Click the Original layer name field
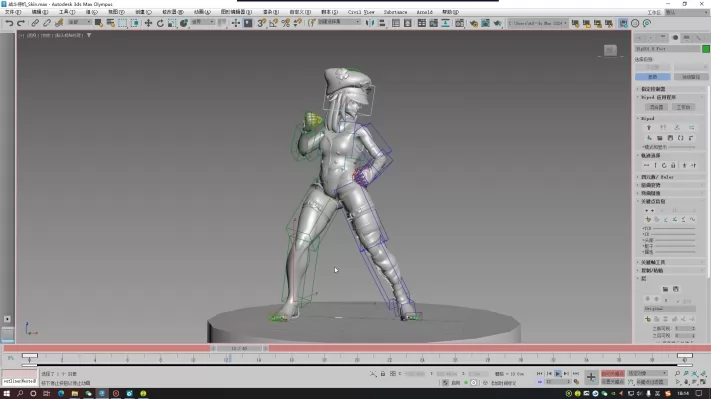The image size is (711, 399). pyautogui.click(x=670, y=308)
